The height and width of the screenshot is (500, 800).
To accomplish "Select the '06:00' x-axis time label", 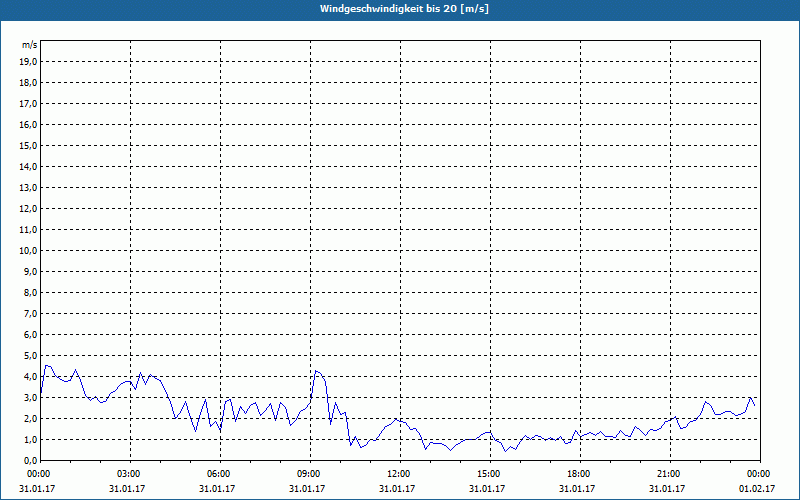I will pyautogui.click(x=220, y=474).
